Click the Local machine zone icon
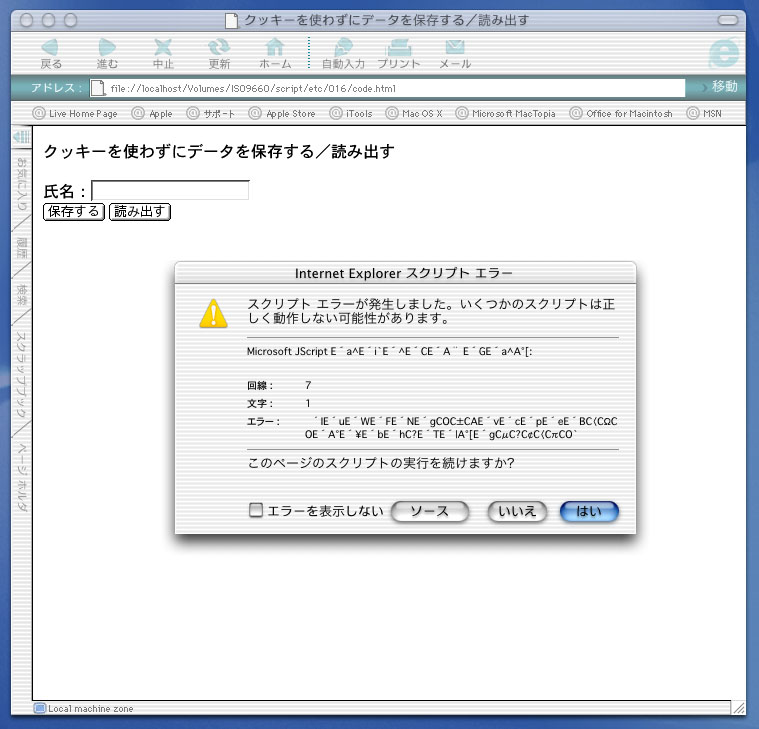Viewport: 759px width, 729px height. tap(40, 708)
